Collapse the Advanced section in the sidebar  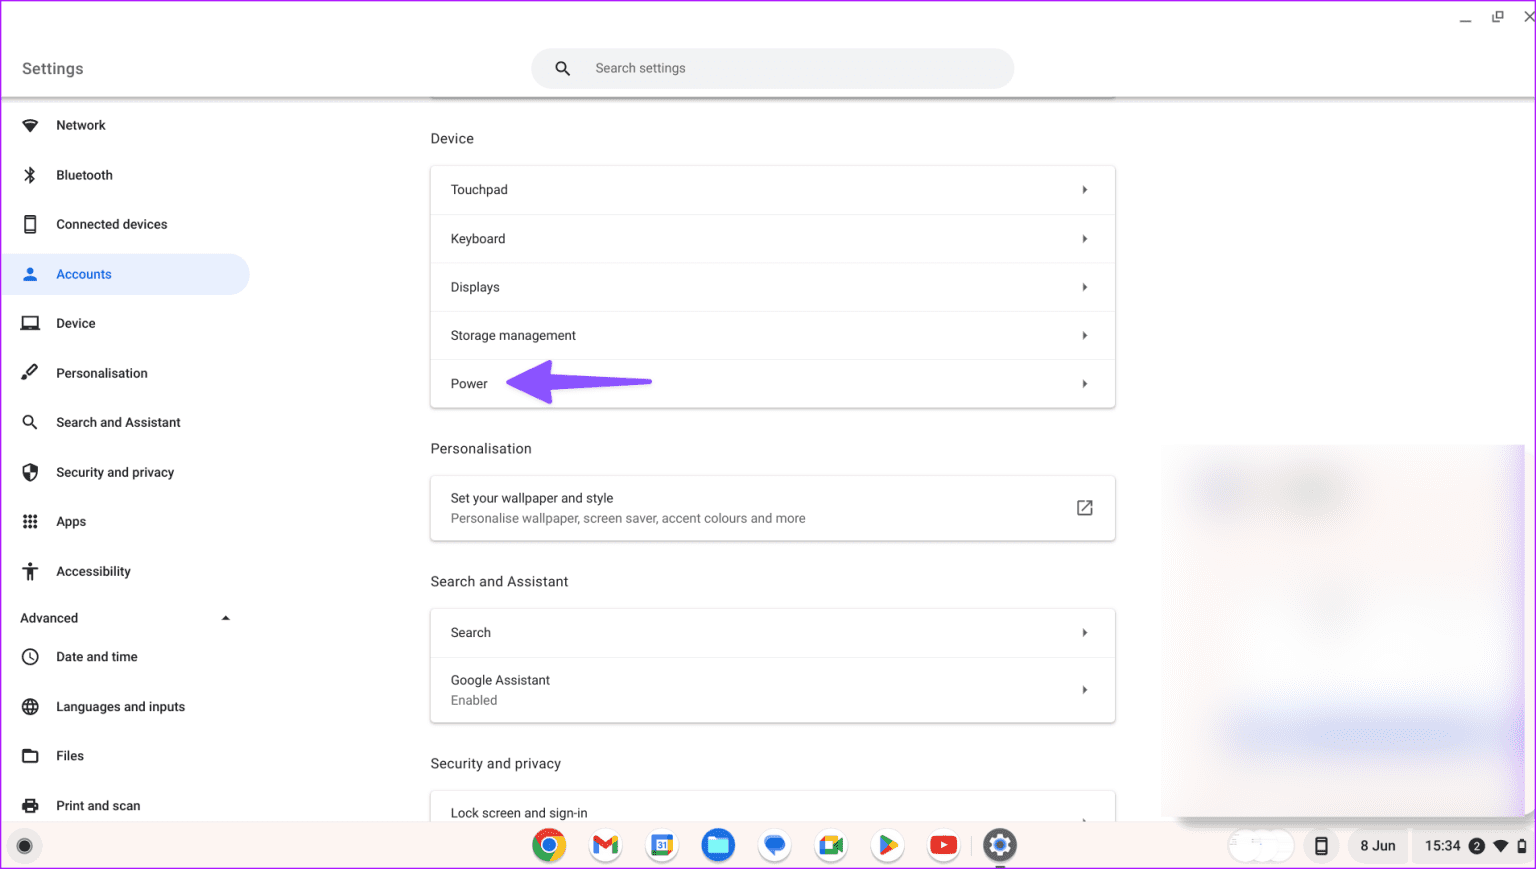pos(225,617)
